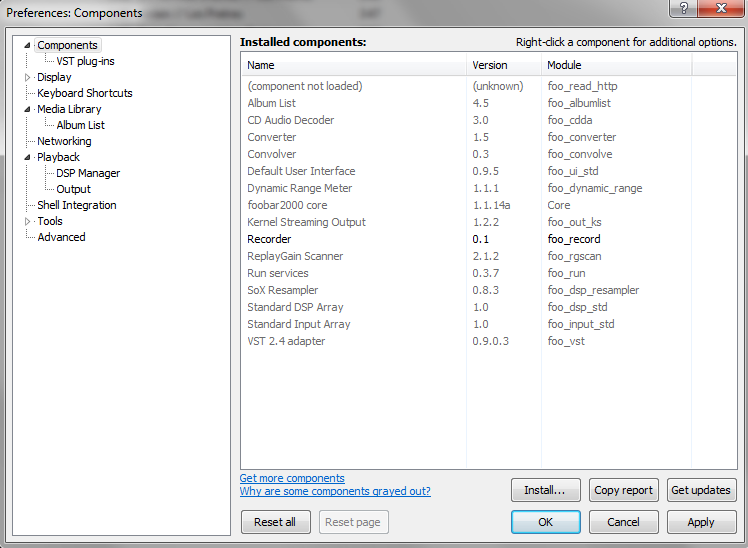Open the DSP Manager page
748x548 pixels.
click(x=88, y=173)
